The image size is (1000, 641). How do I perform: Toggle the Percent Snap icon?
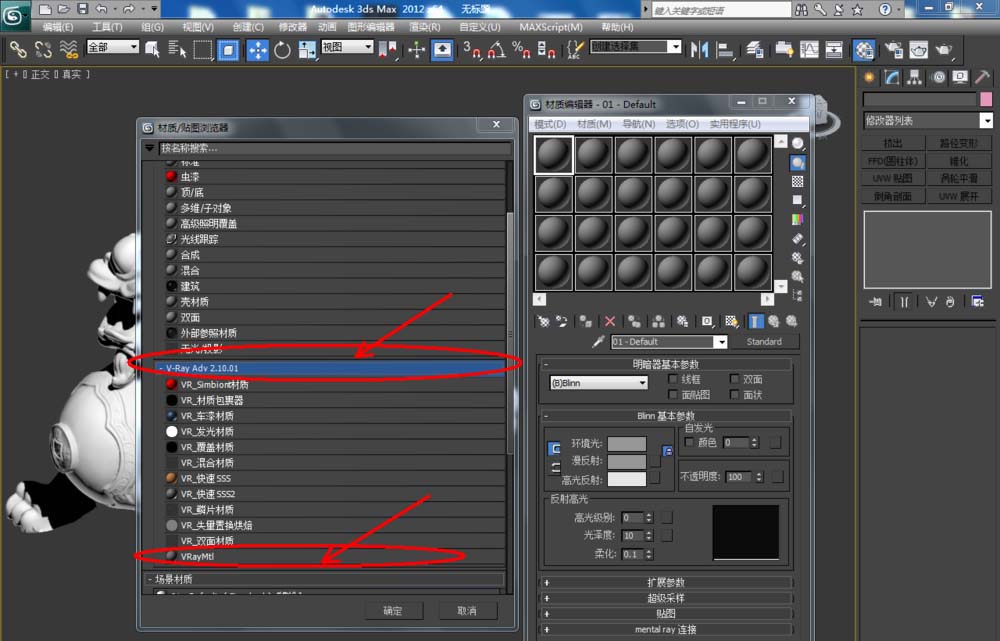click(521, 50)
